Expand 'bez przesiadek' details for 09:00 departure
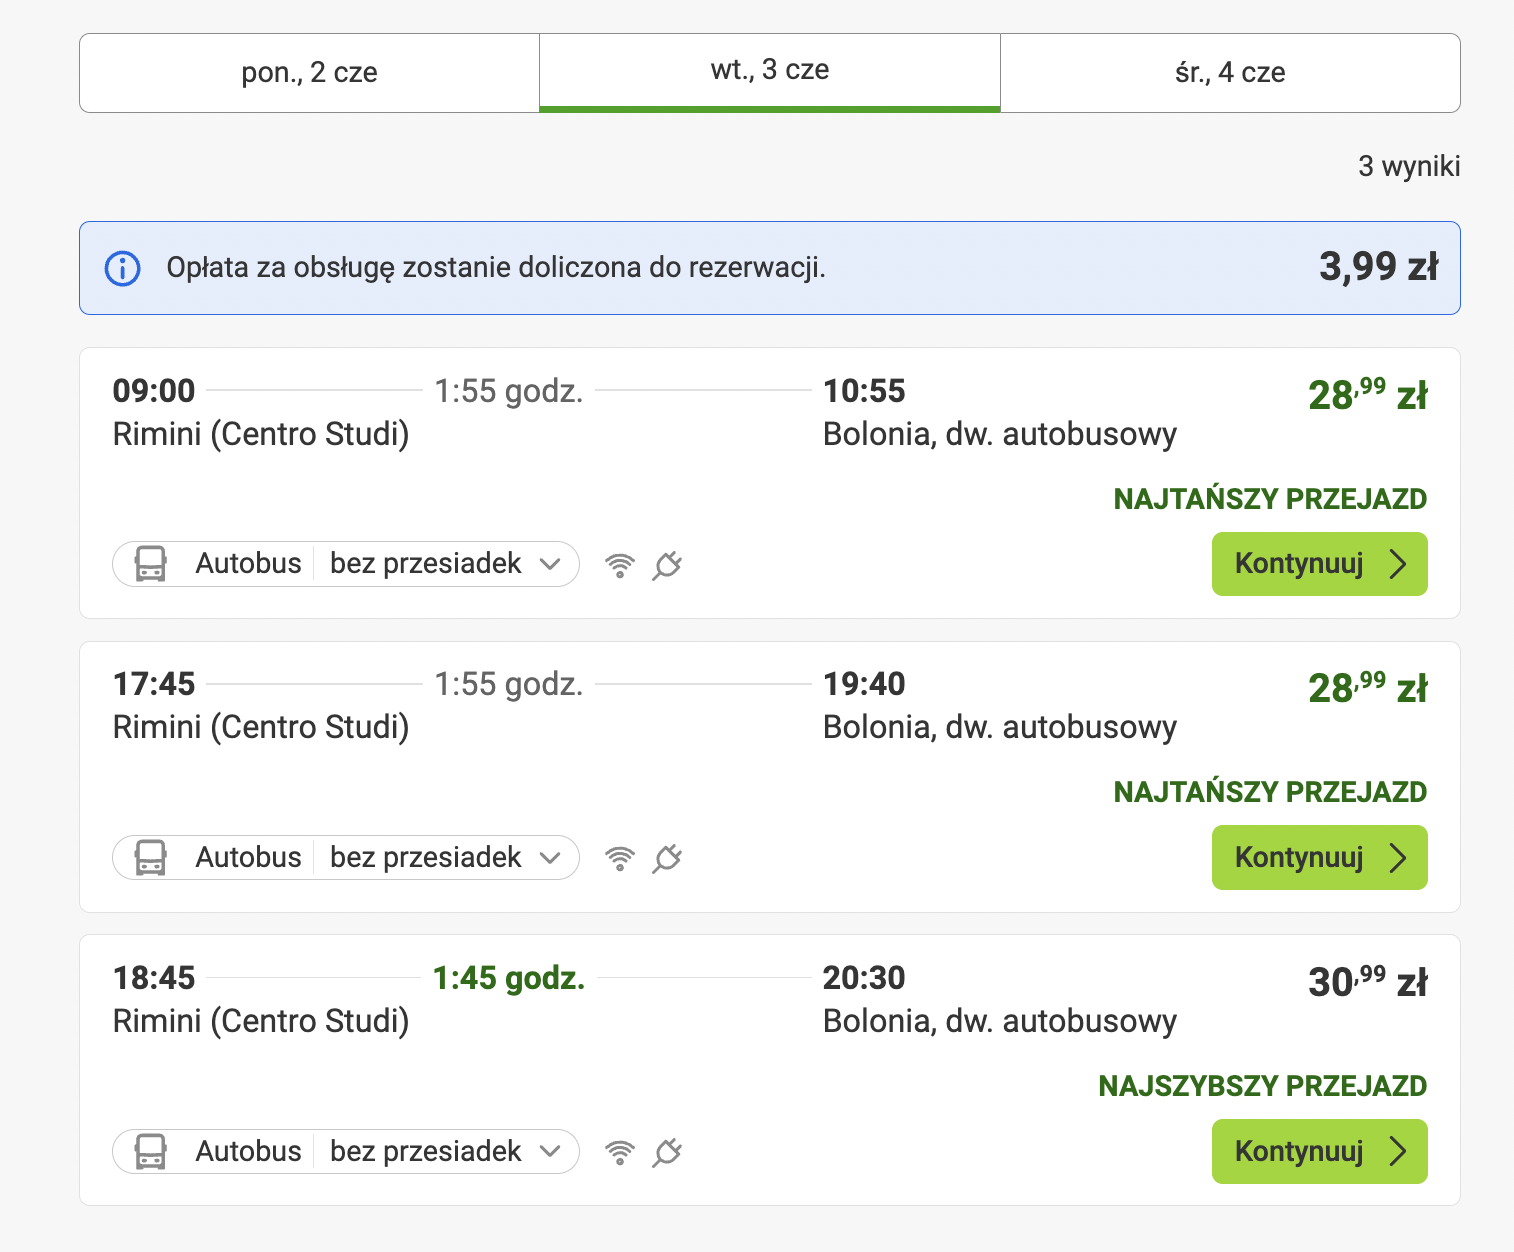 (x=445, y=564)
